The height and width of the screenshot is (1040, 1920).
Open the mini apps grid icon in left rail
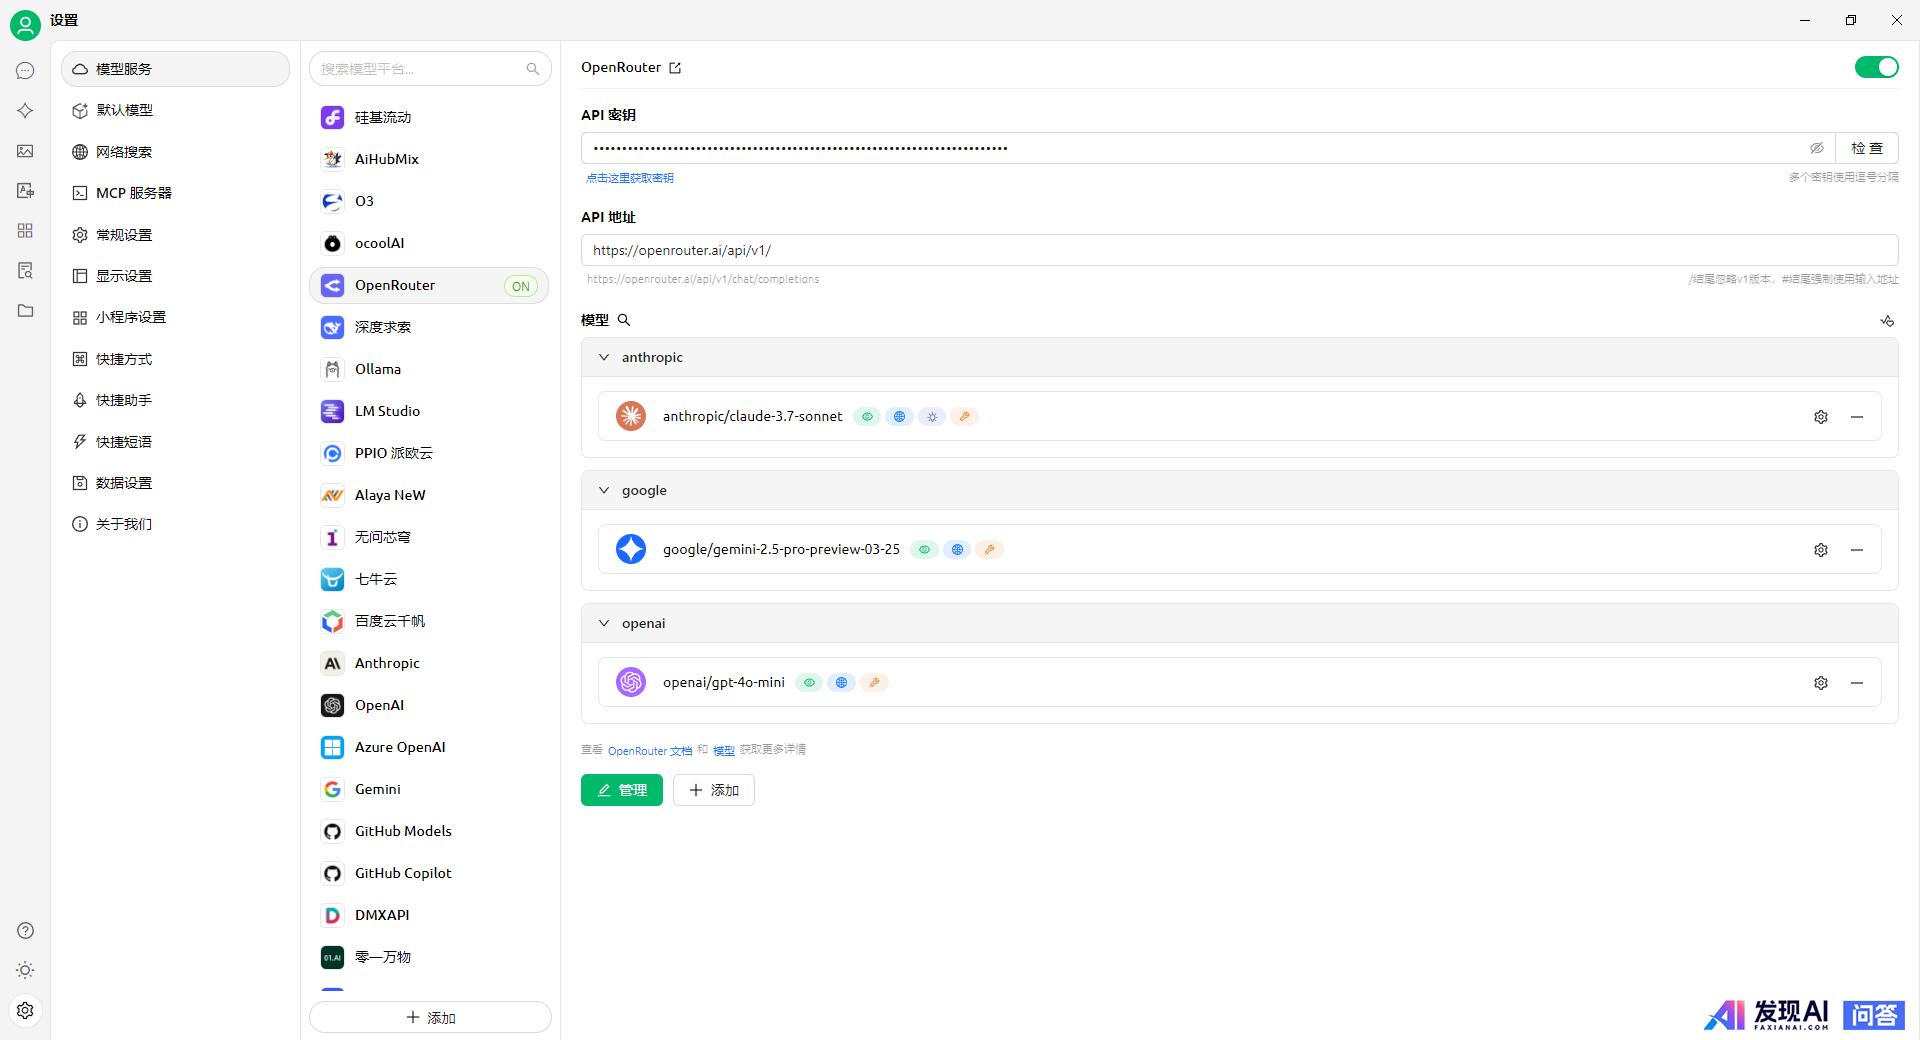25,231
